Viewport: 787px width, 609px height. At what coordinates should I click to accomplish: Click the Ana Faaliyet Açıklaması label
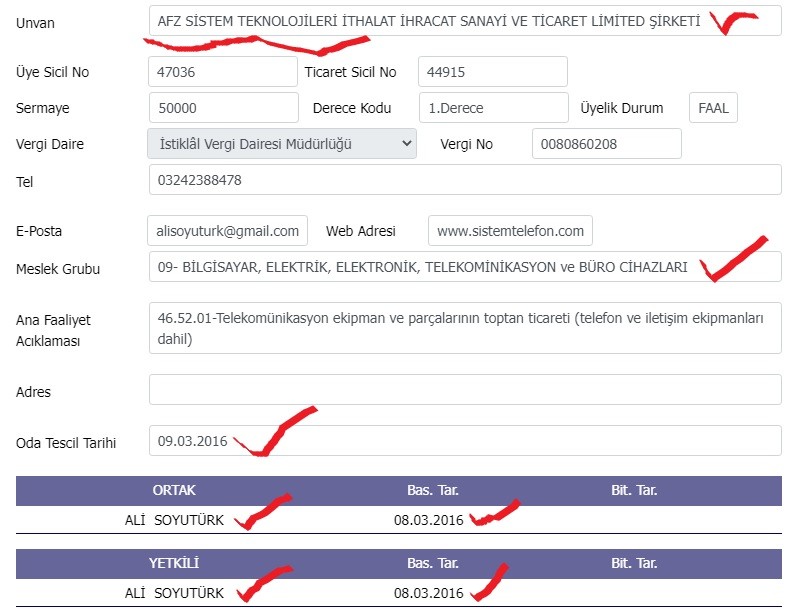click(x=53, y=331)
